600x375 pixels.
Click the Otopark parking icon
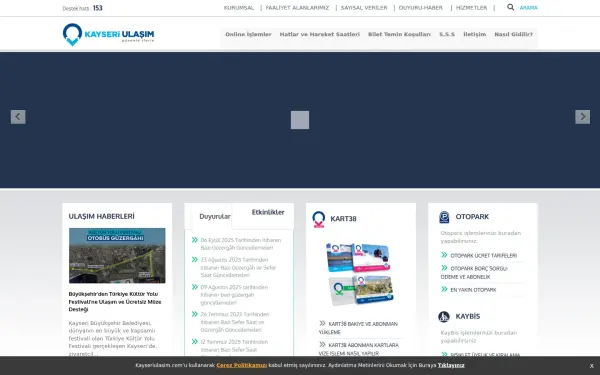(444, 217)
